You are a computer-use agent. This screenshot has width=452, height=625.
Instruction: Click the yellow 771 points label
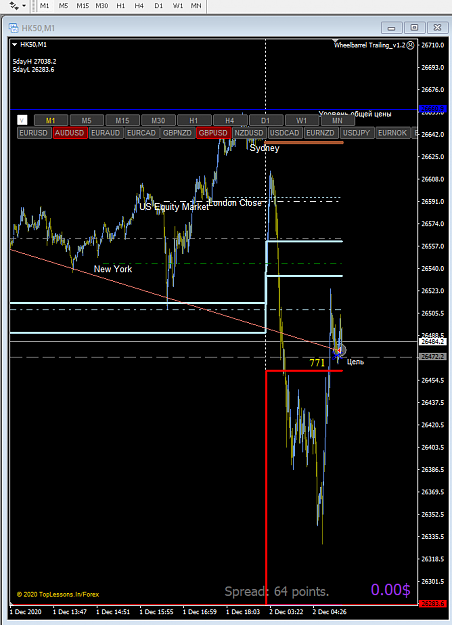pos(317,363)
